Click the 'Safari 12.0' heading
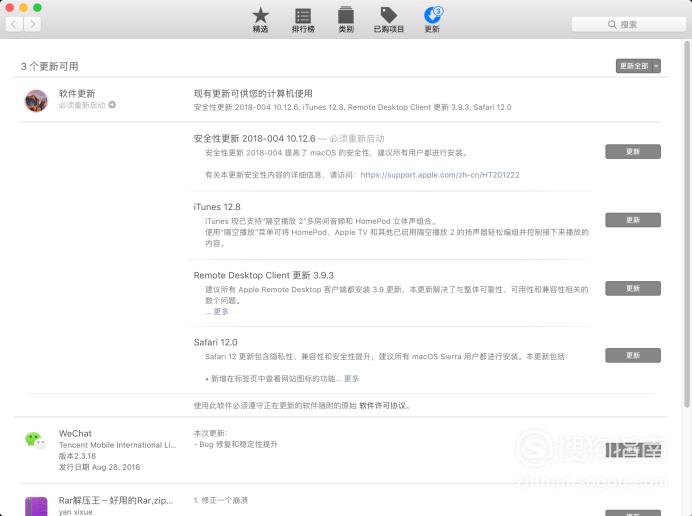 tap(215, 342)
